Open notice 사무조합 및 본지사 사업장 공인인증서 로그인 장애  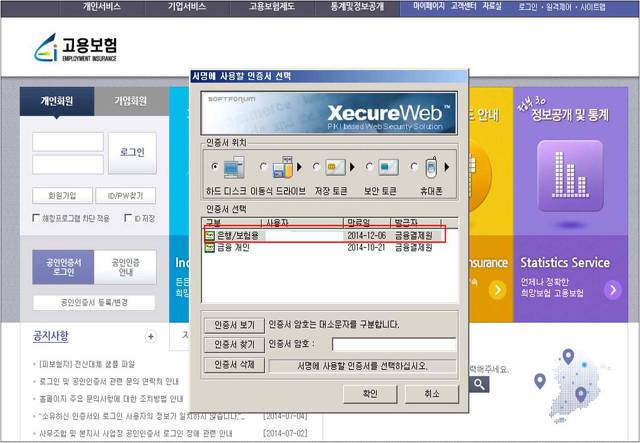(136, 433)
